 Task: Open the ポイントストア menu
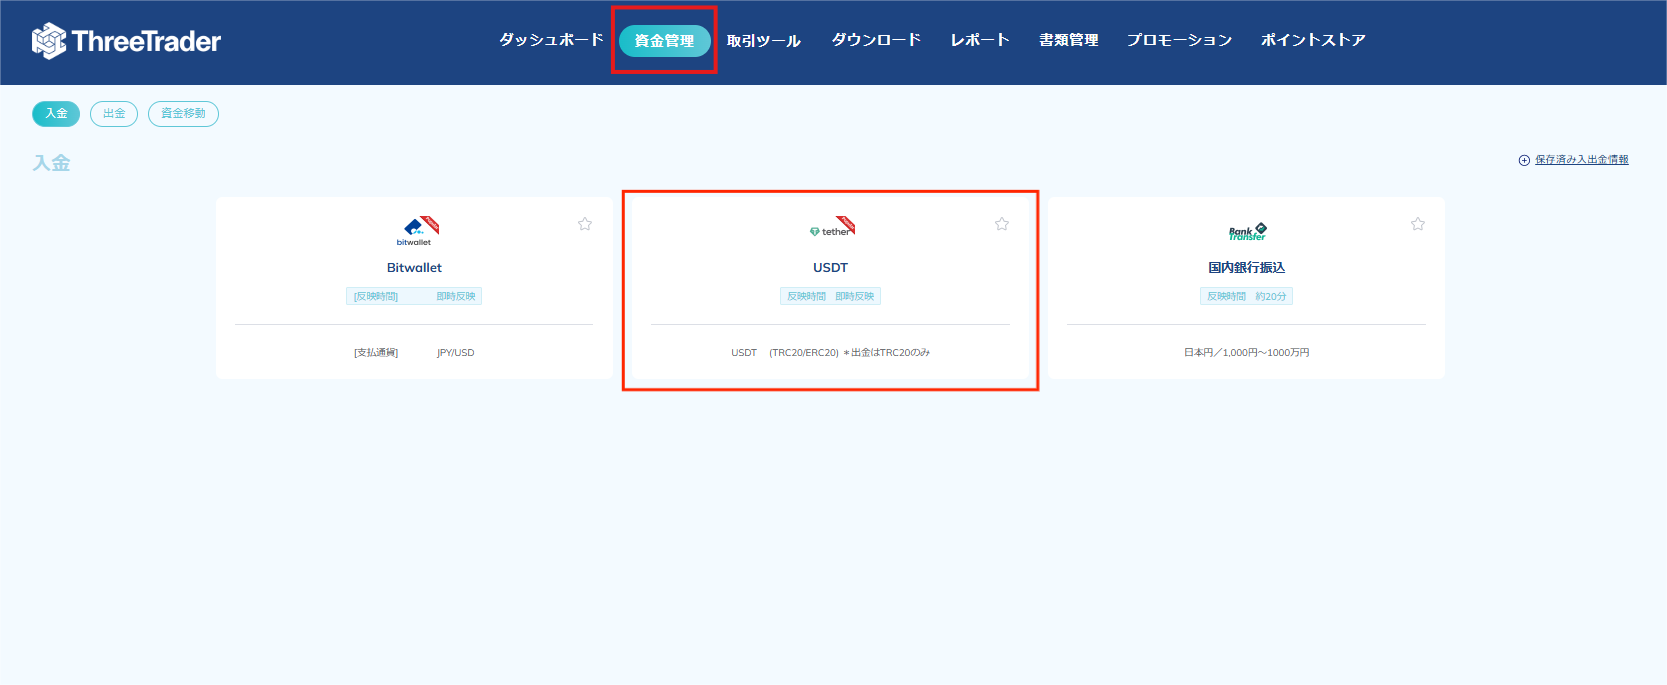[1313, 40]
